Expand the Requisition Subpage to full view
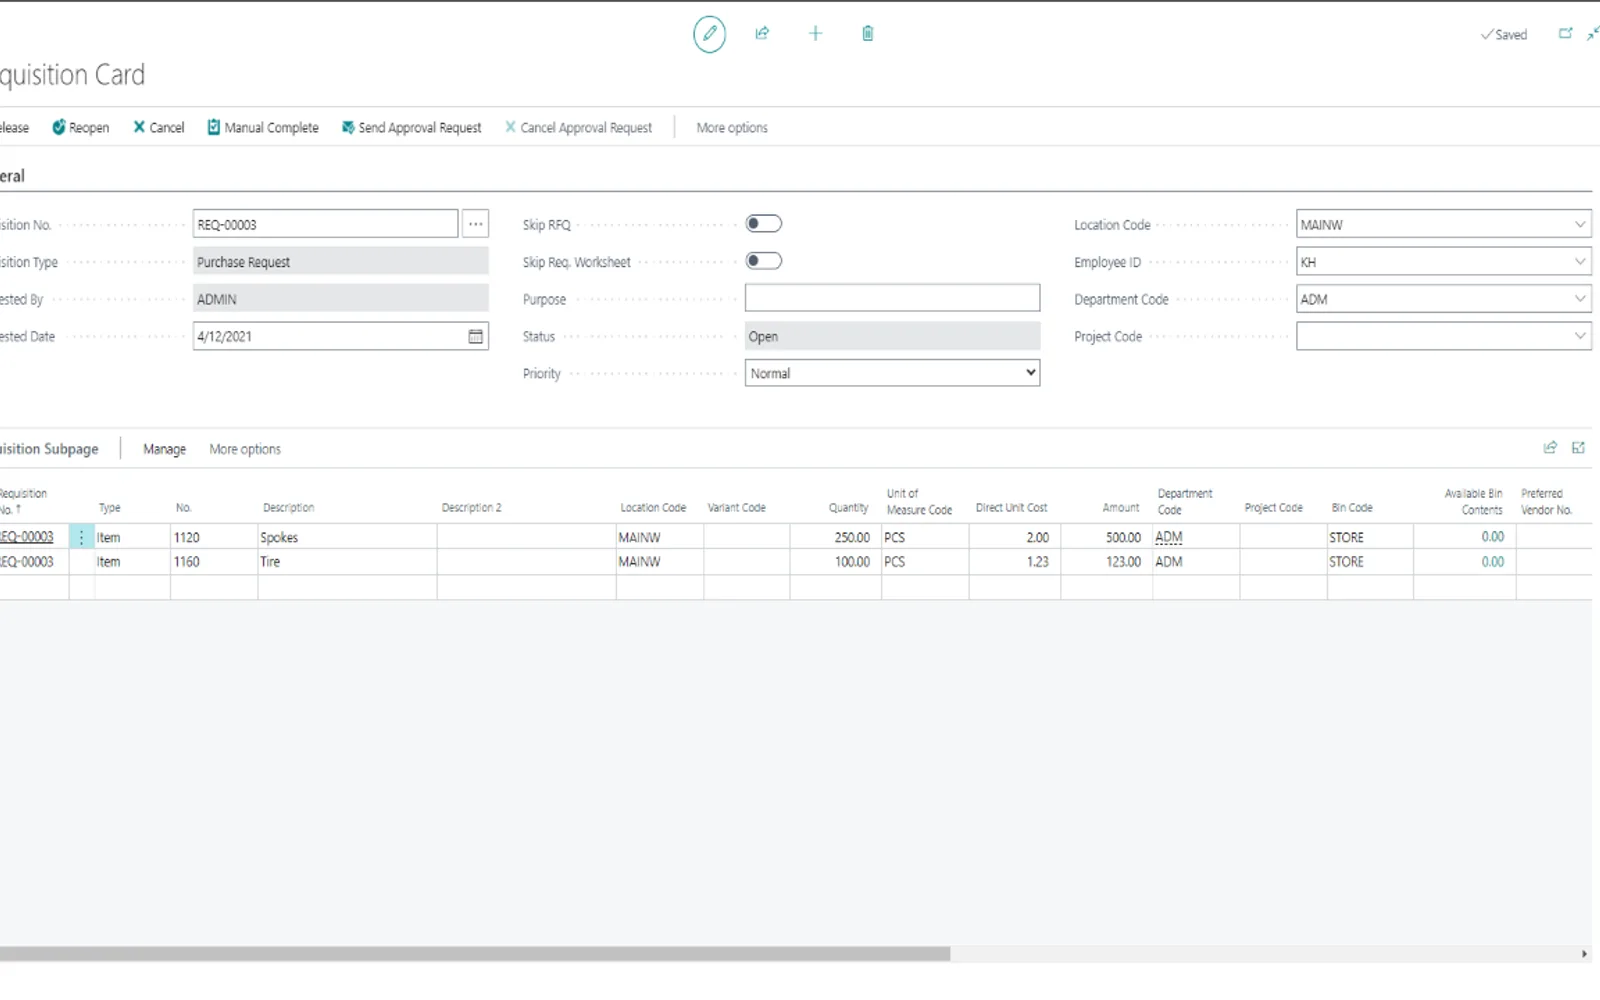Screen dimensions: 1600x1000 click(x=1578, y=448)
